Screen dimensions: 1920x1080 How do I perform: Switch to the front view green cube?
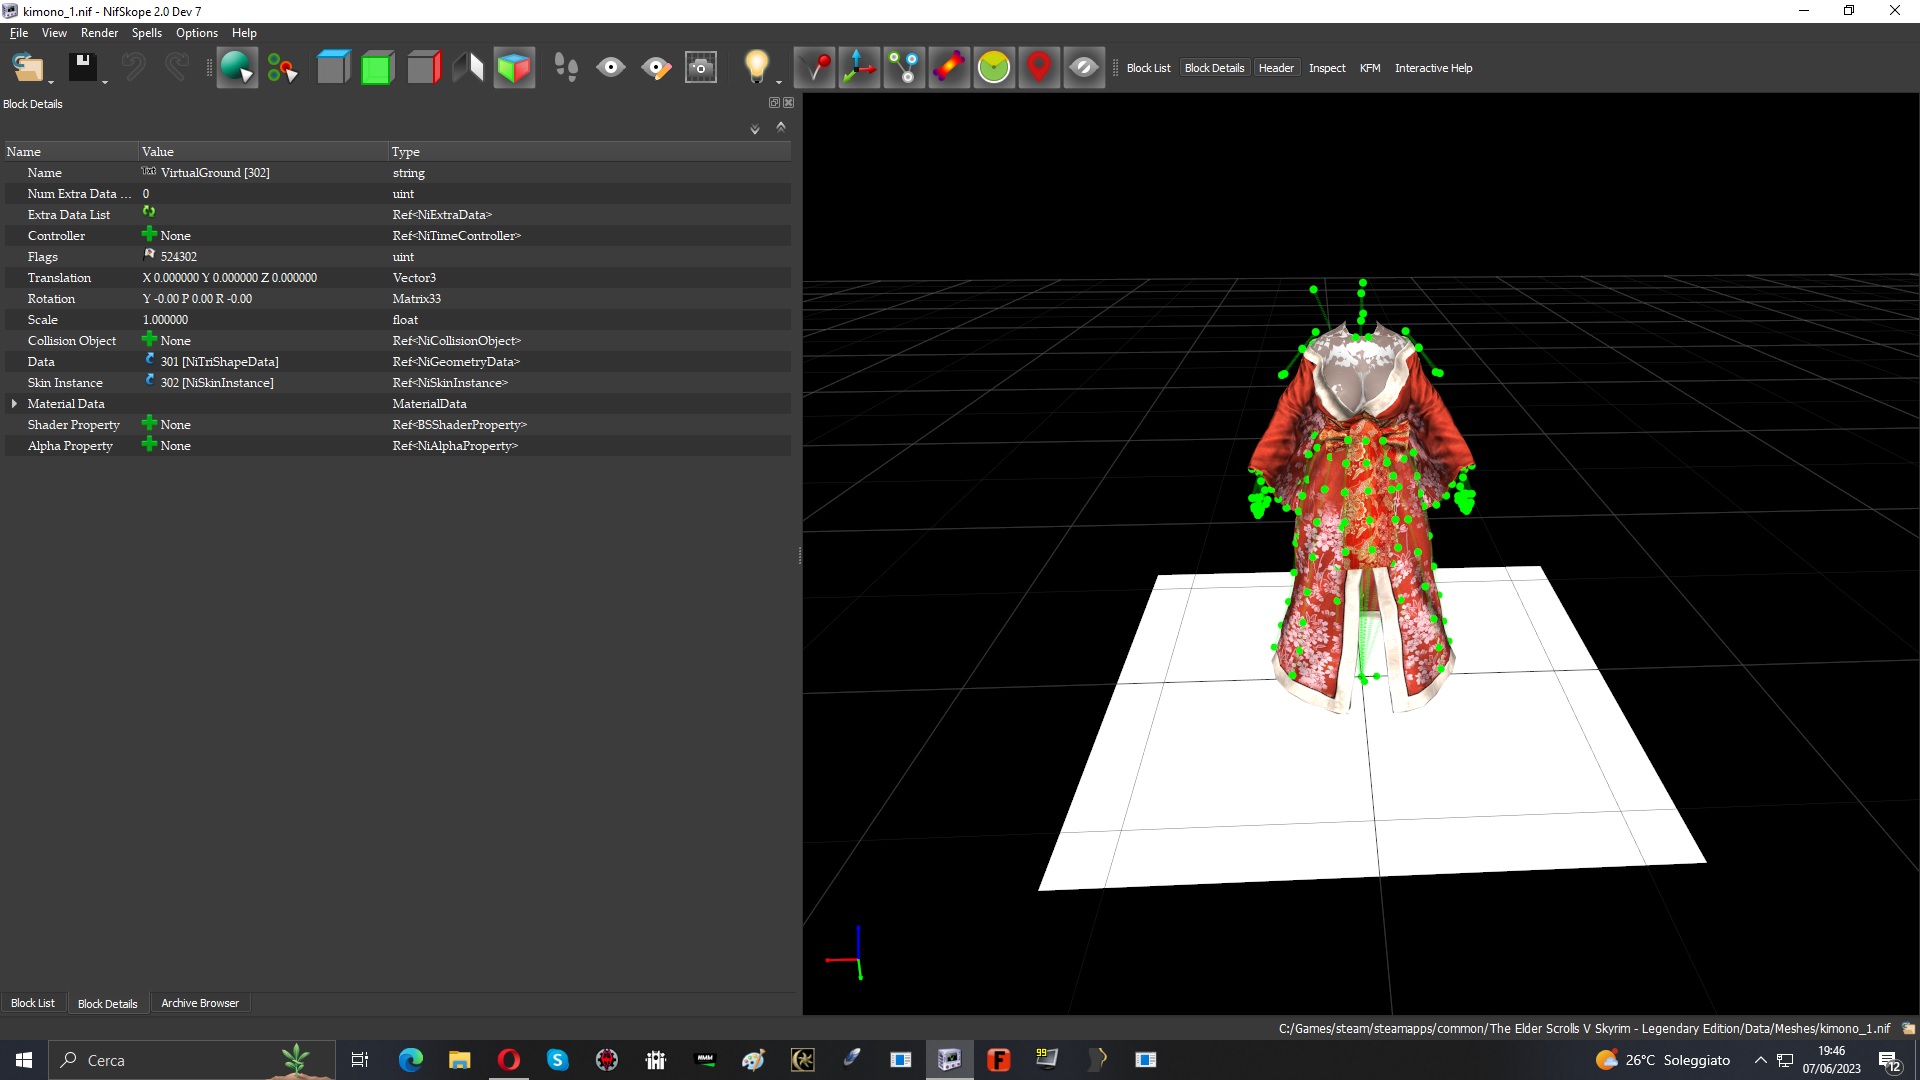click(x=377, y=68)
